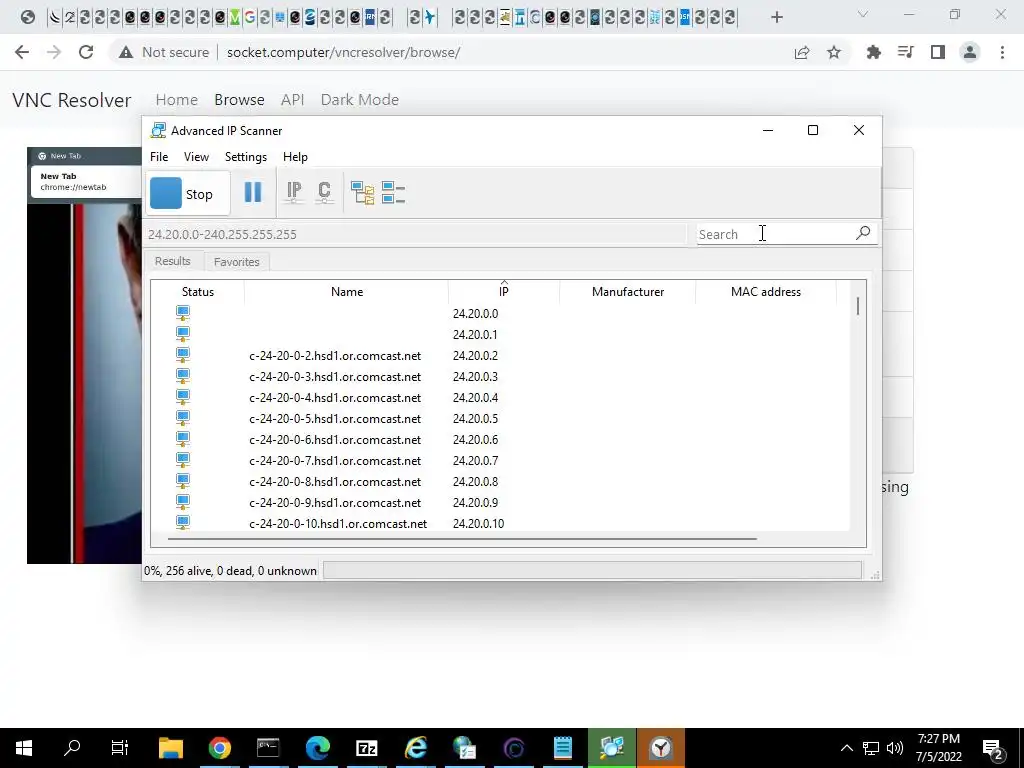1024x768 pixels.
Task: Pause the scan with the pause icon
Action: pos(253,193)
